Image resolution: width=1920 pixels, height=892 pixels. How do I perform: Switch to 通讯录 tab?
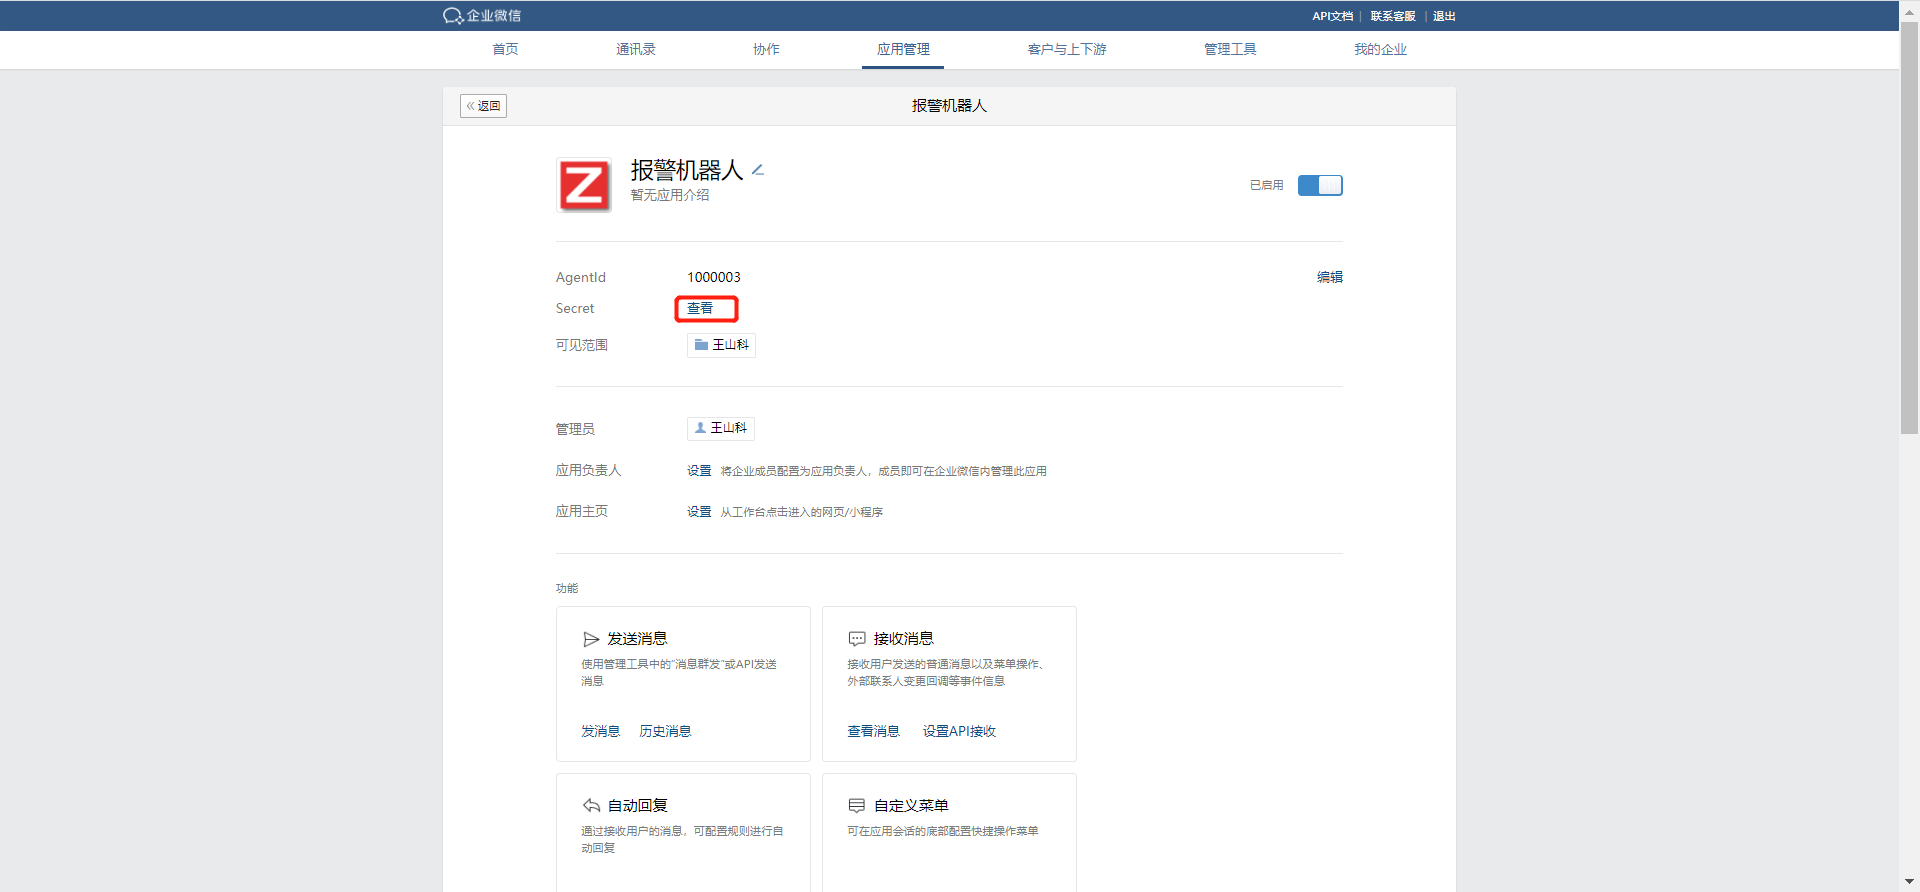tap(636, 49)
